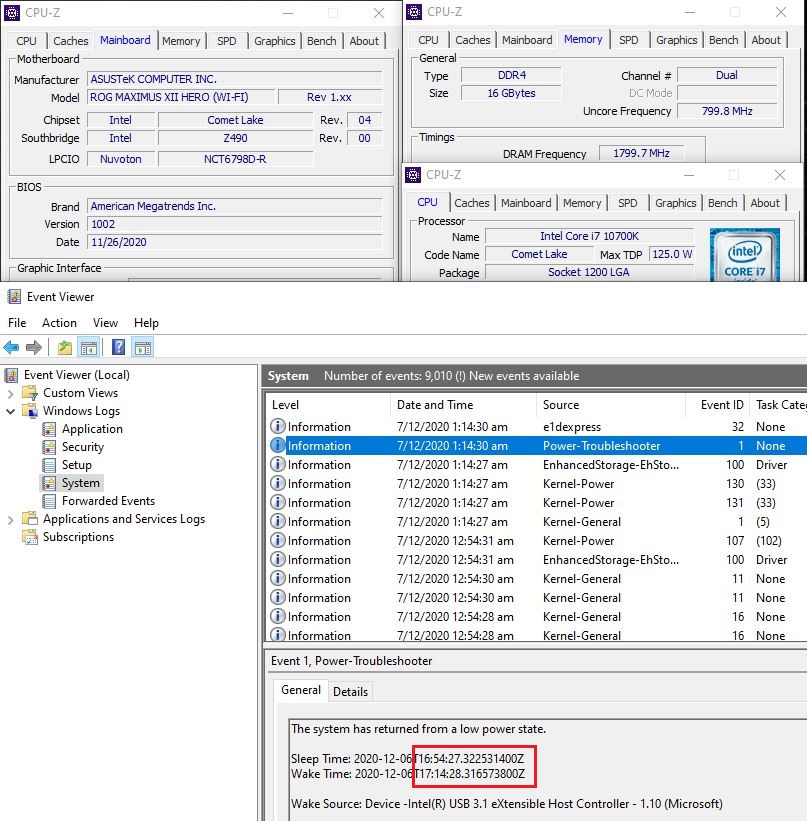Click the Back arrow in Event Viewer toolbar
The height and width of the screenshot is (821, 807).
[11, 347]
